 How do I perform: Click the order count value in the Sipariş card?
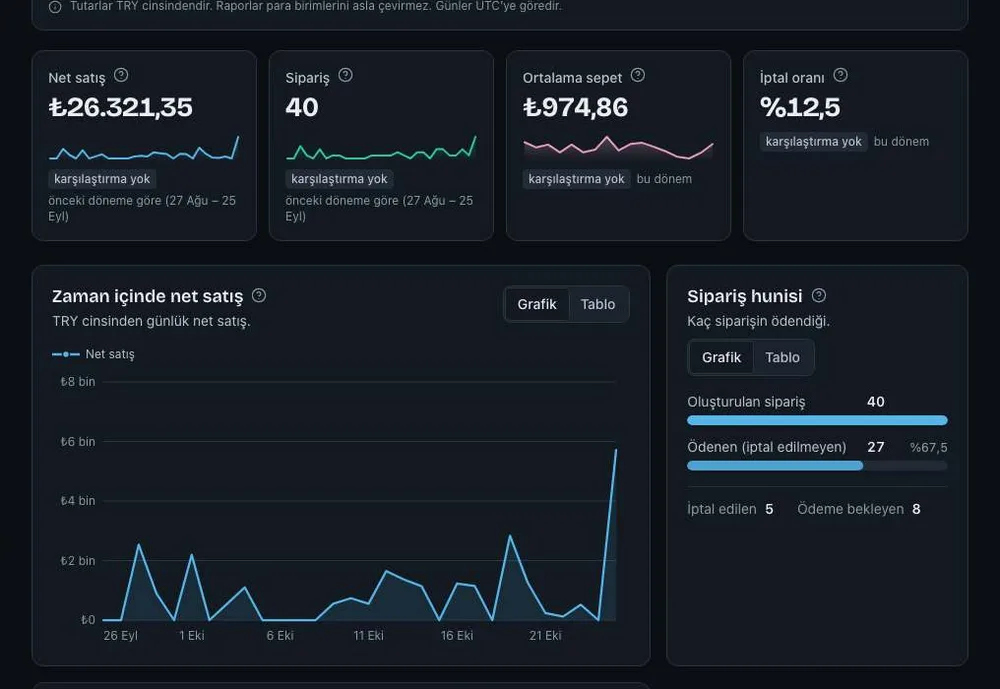click(x=302, y=107)
